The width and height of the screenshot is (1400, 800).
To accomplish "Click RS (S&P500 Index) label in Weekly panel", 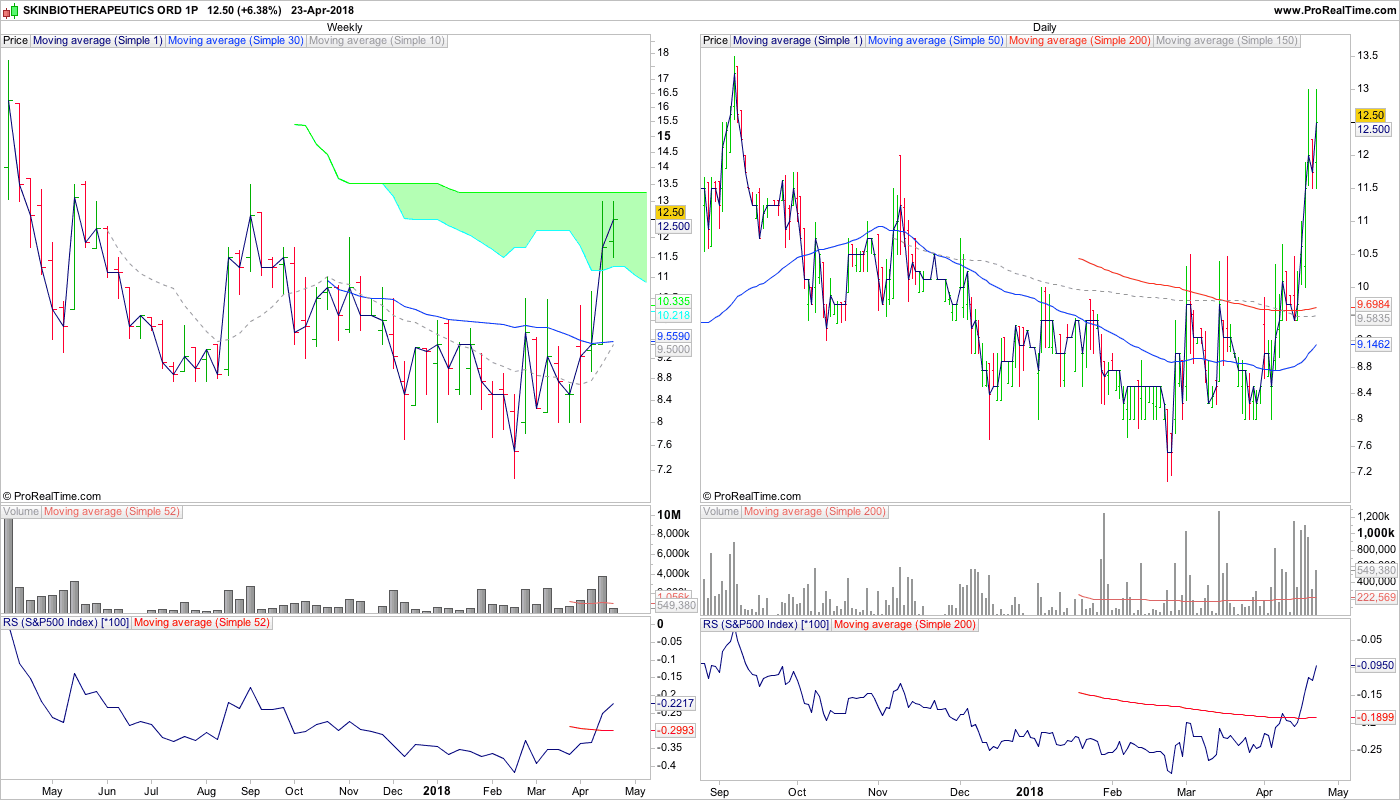I will [x=66, y=624].
